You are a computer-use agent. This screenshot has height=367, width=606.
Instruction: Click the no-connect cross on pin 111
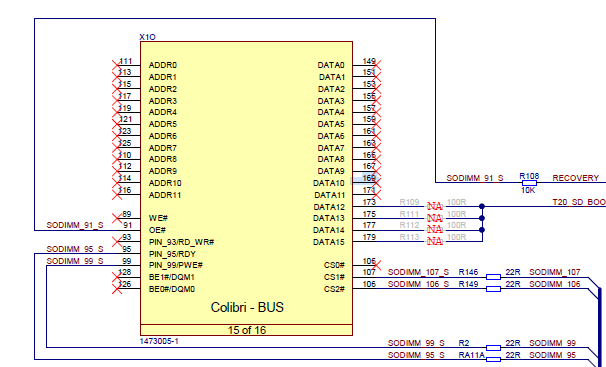pos(117,65)
